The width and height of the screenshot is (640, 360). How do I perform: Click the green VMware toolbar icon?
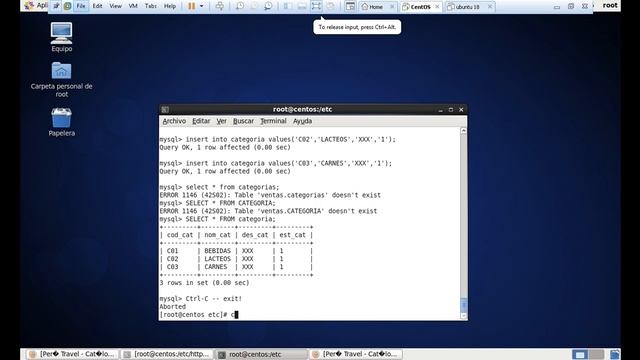pos(67,6)
